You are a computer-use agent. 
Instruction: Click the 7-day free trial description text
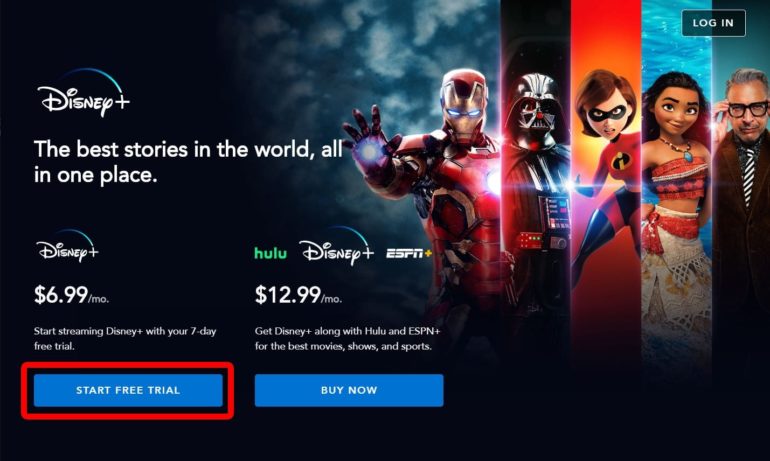click(125, 338)
